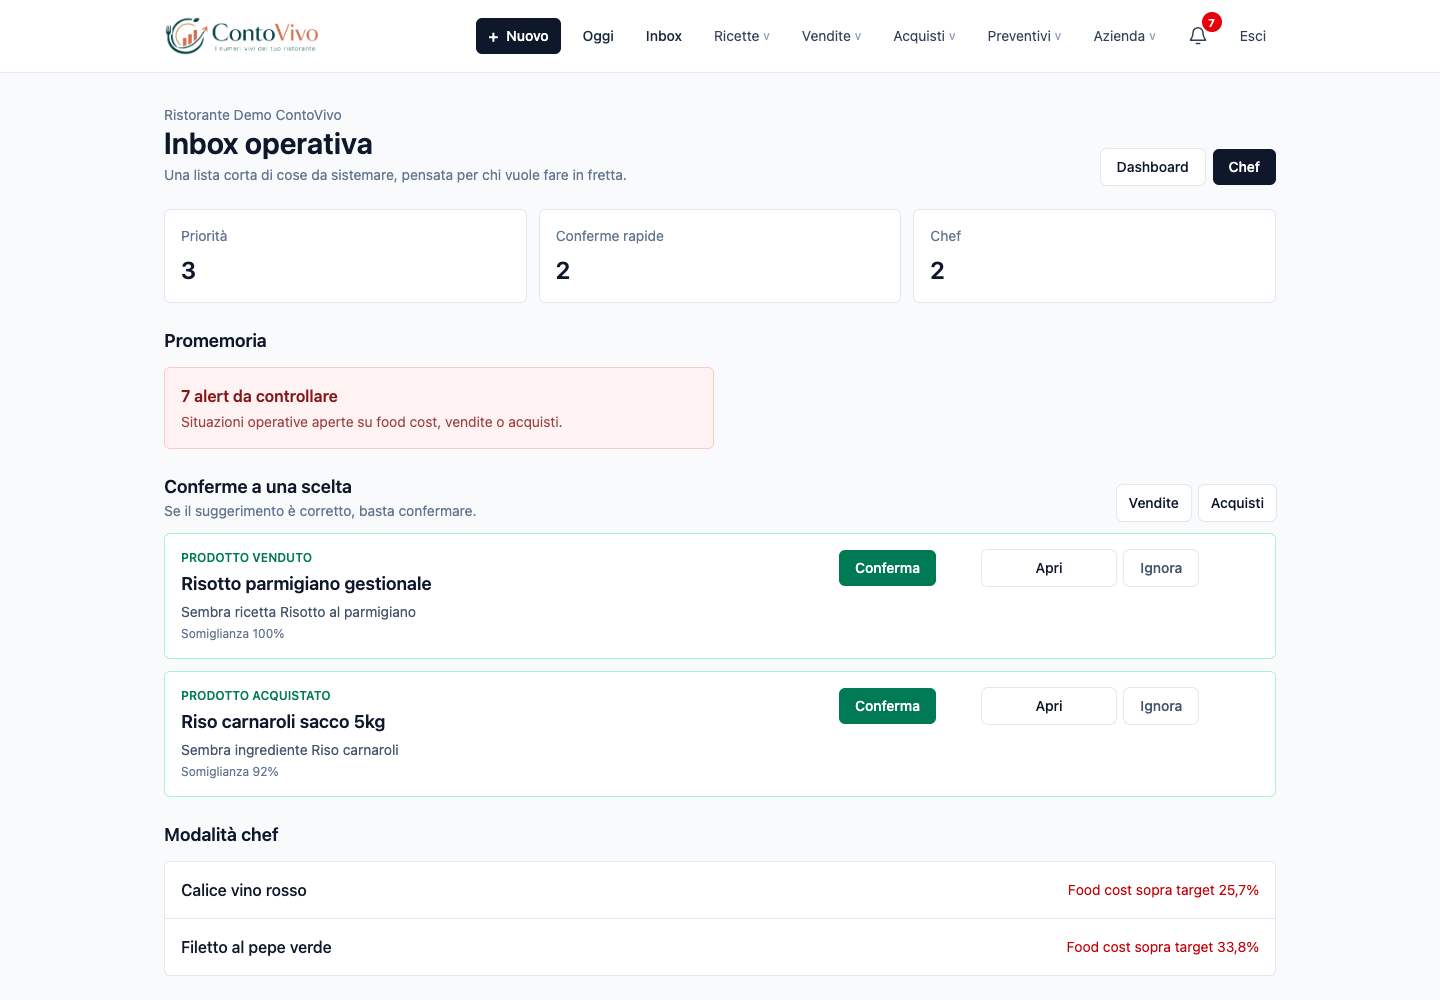Confirm the Riso carnaroli sacco 5kg match

[887, 706]
